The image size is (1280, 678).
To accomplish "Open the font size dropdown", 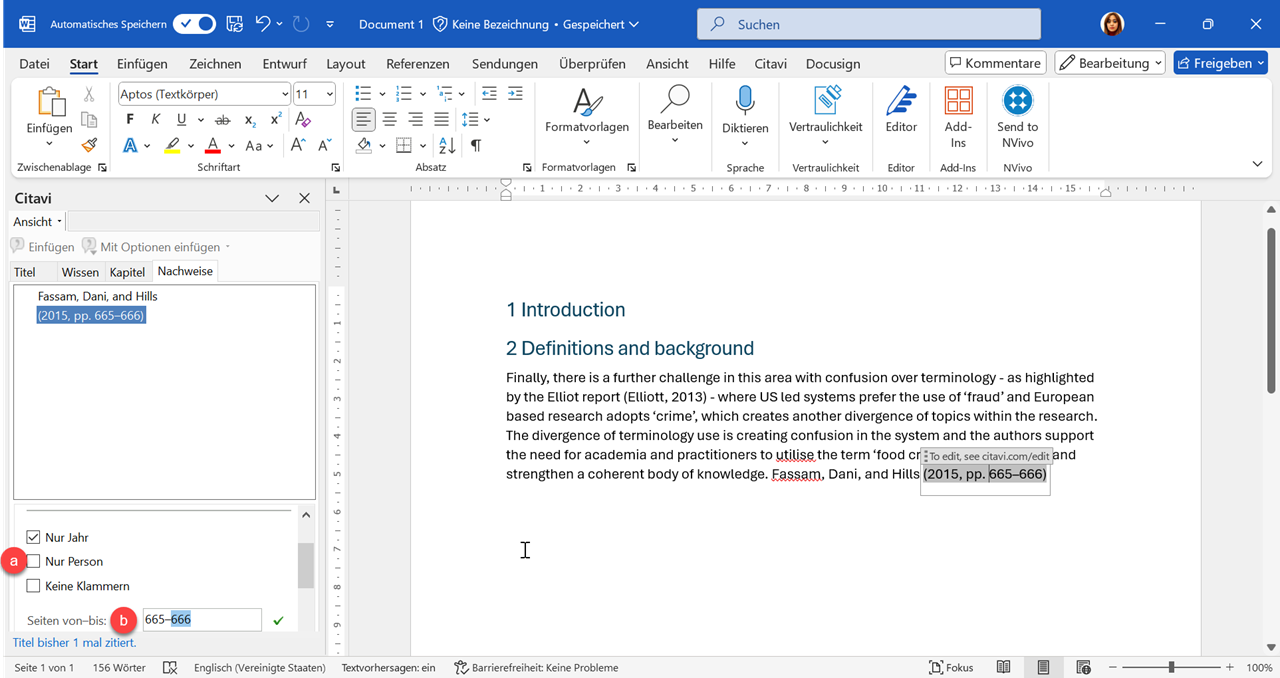I will pos(329,94).
